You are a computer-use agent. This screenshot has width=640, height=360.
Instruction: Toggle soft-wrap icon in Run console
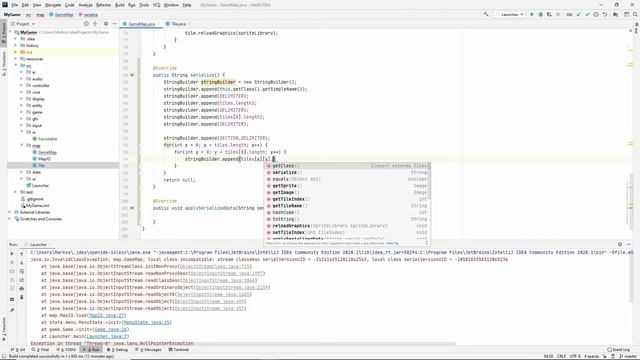coord(22,271)
